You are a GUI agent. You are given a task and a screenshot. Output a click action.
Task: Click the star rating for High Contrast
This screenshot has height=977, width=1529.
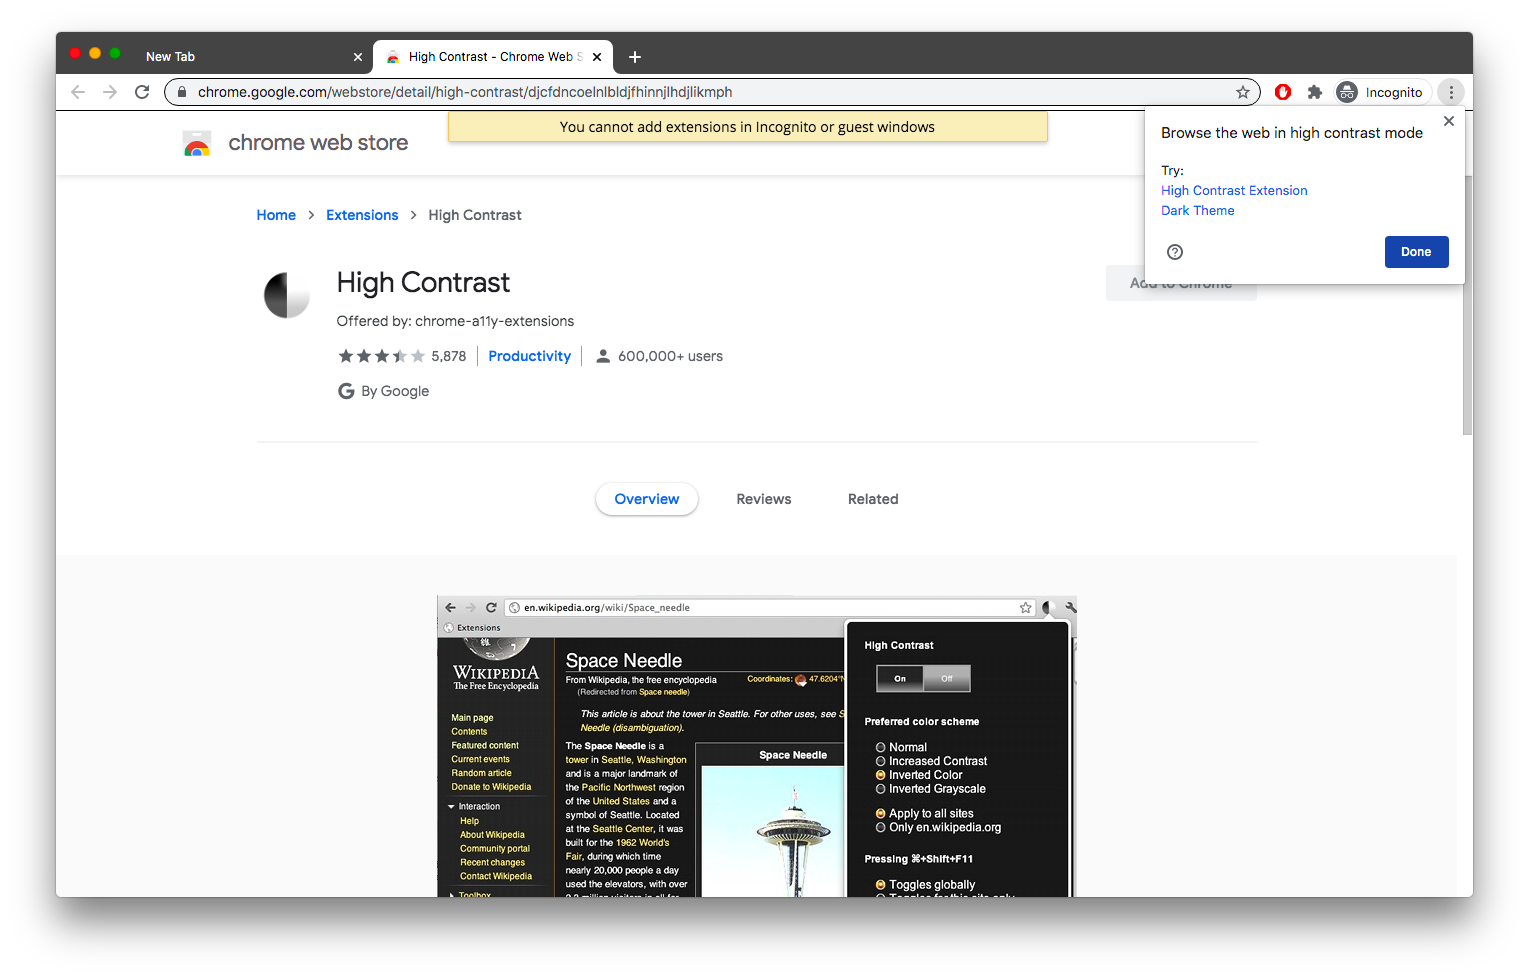tap(381, 356)
